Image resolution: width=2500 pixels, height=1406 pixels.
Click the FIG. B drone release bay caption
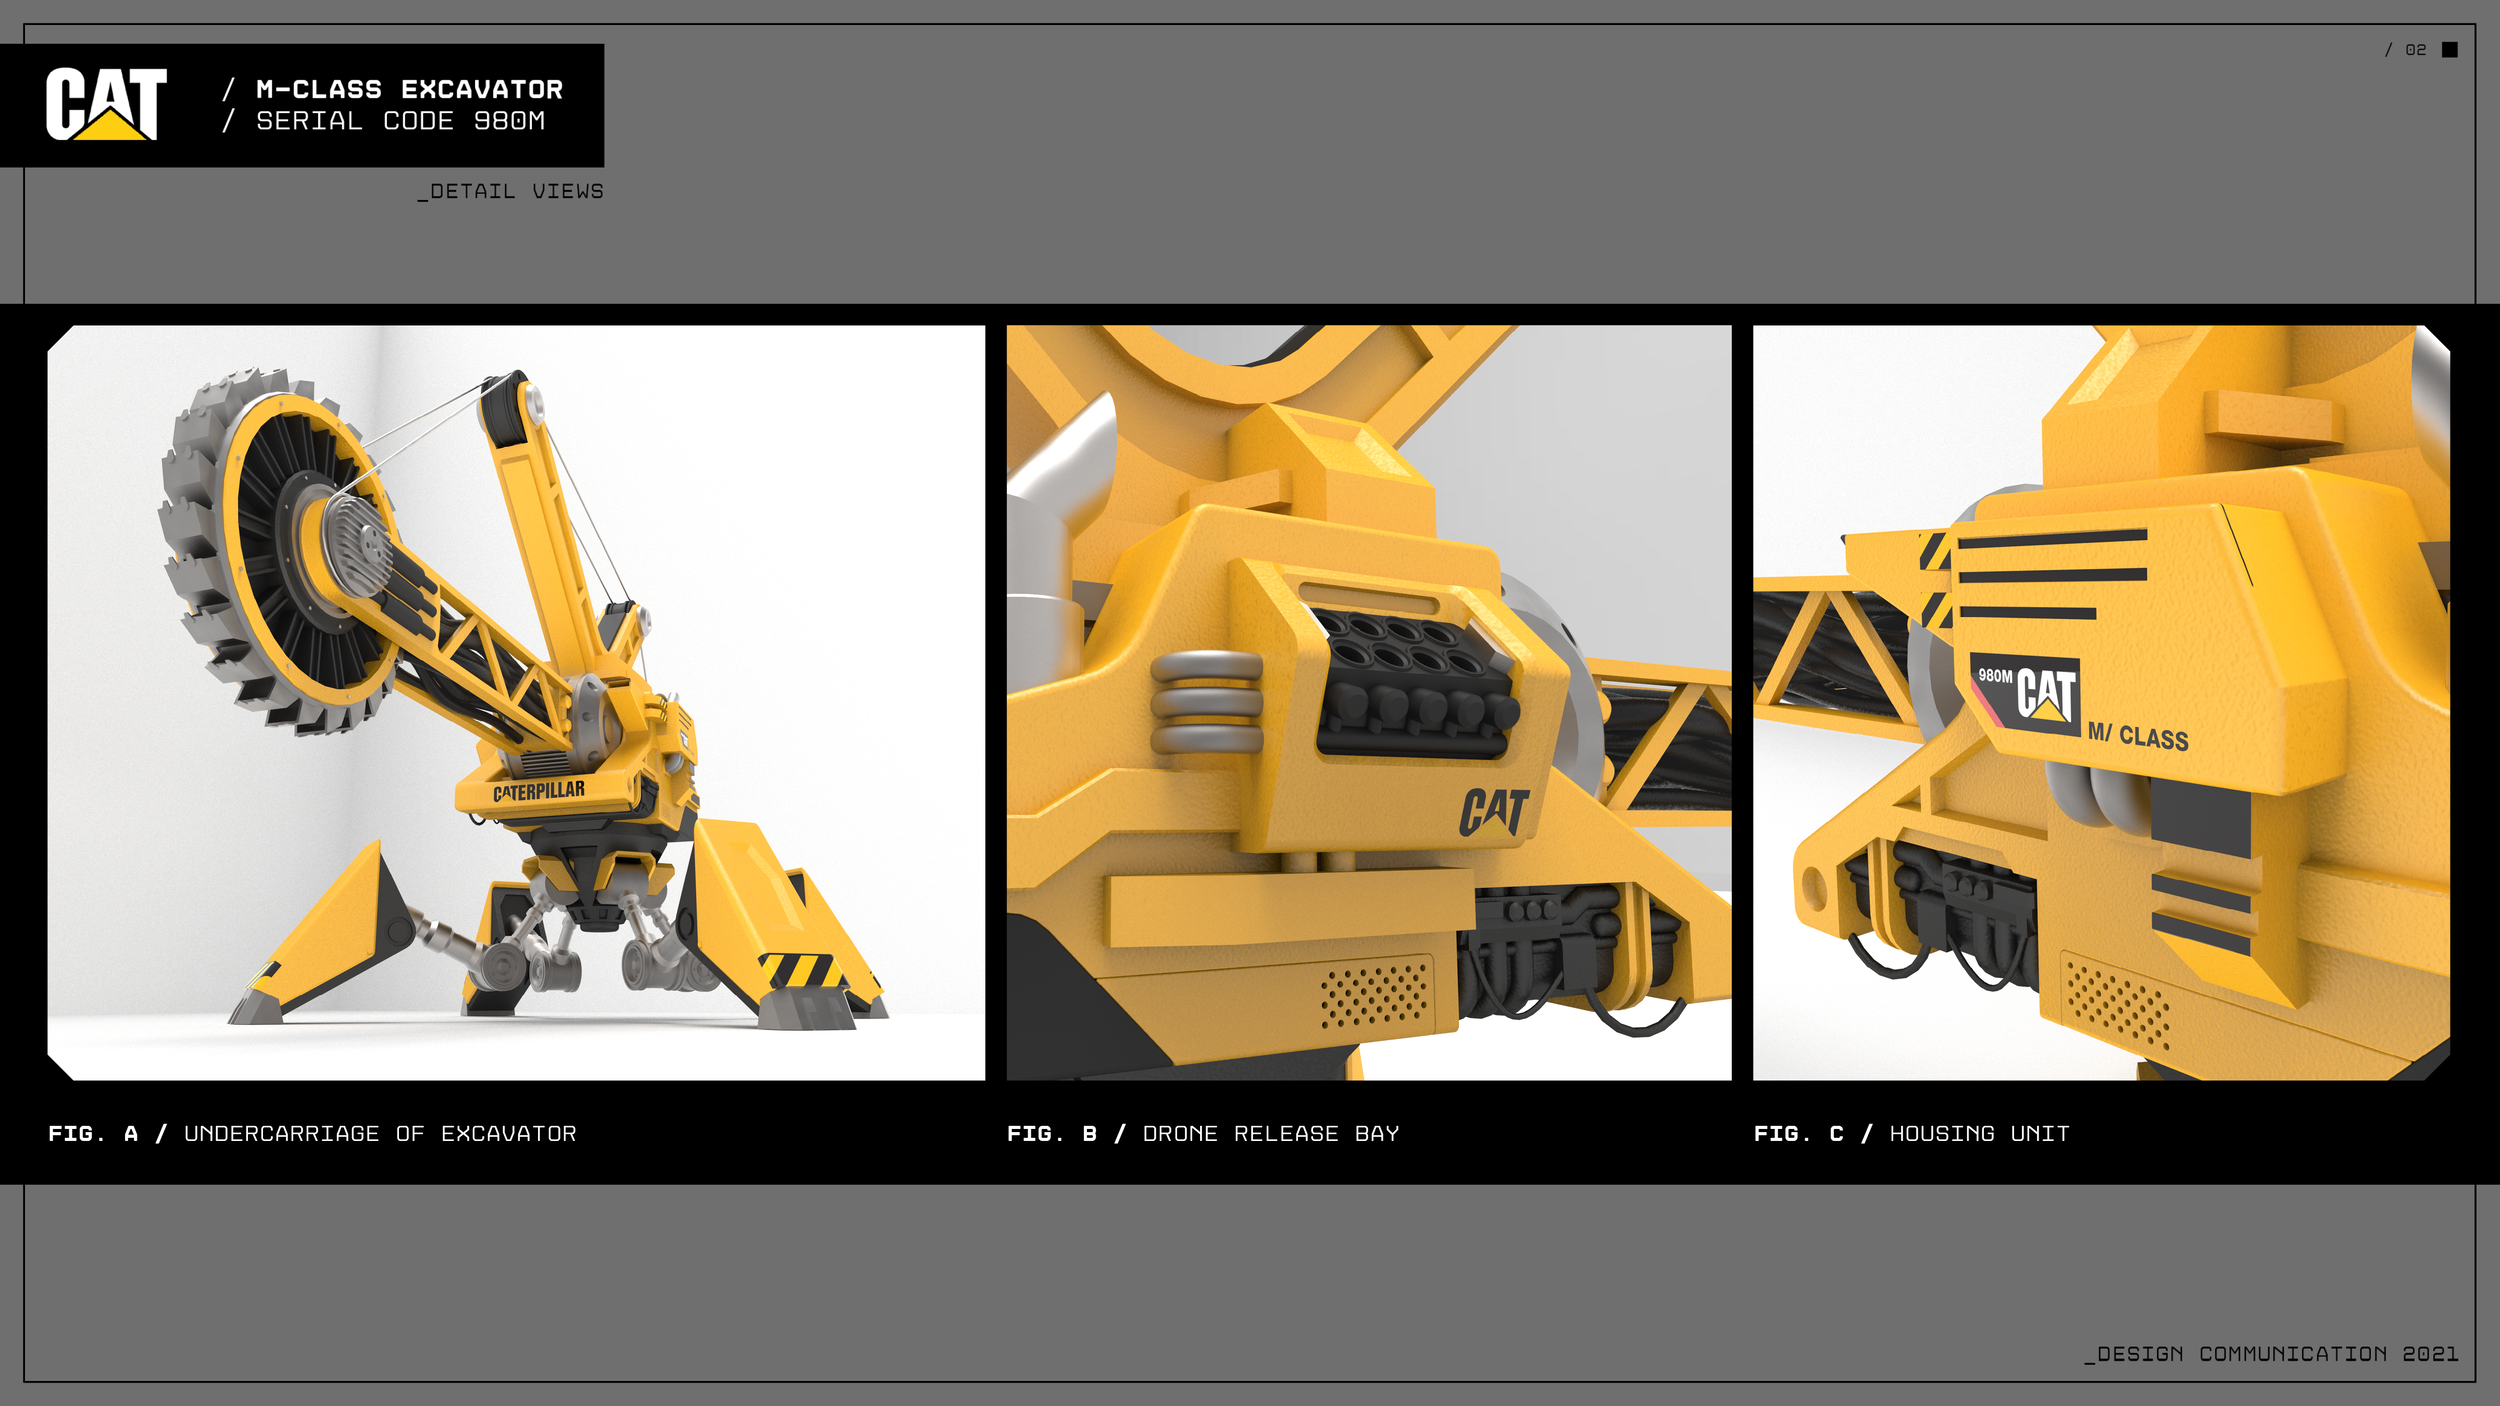tap(1202, 1133)
